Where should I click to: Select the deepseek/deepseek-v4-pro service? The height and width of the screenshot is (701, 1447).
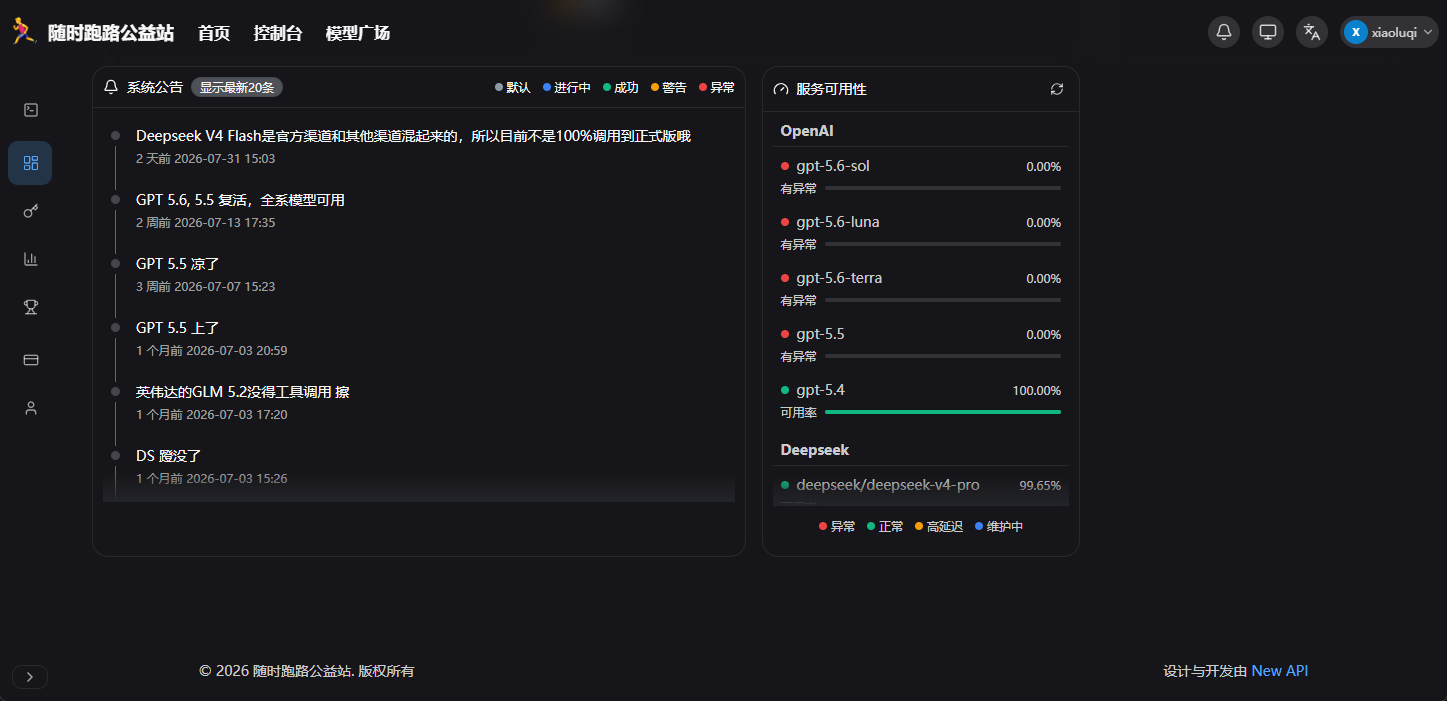888,485
